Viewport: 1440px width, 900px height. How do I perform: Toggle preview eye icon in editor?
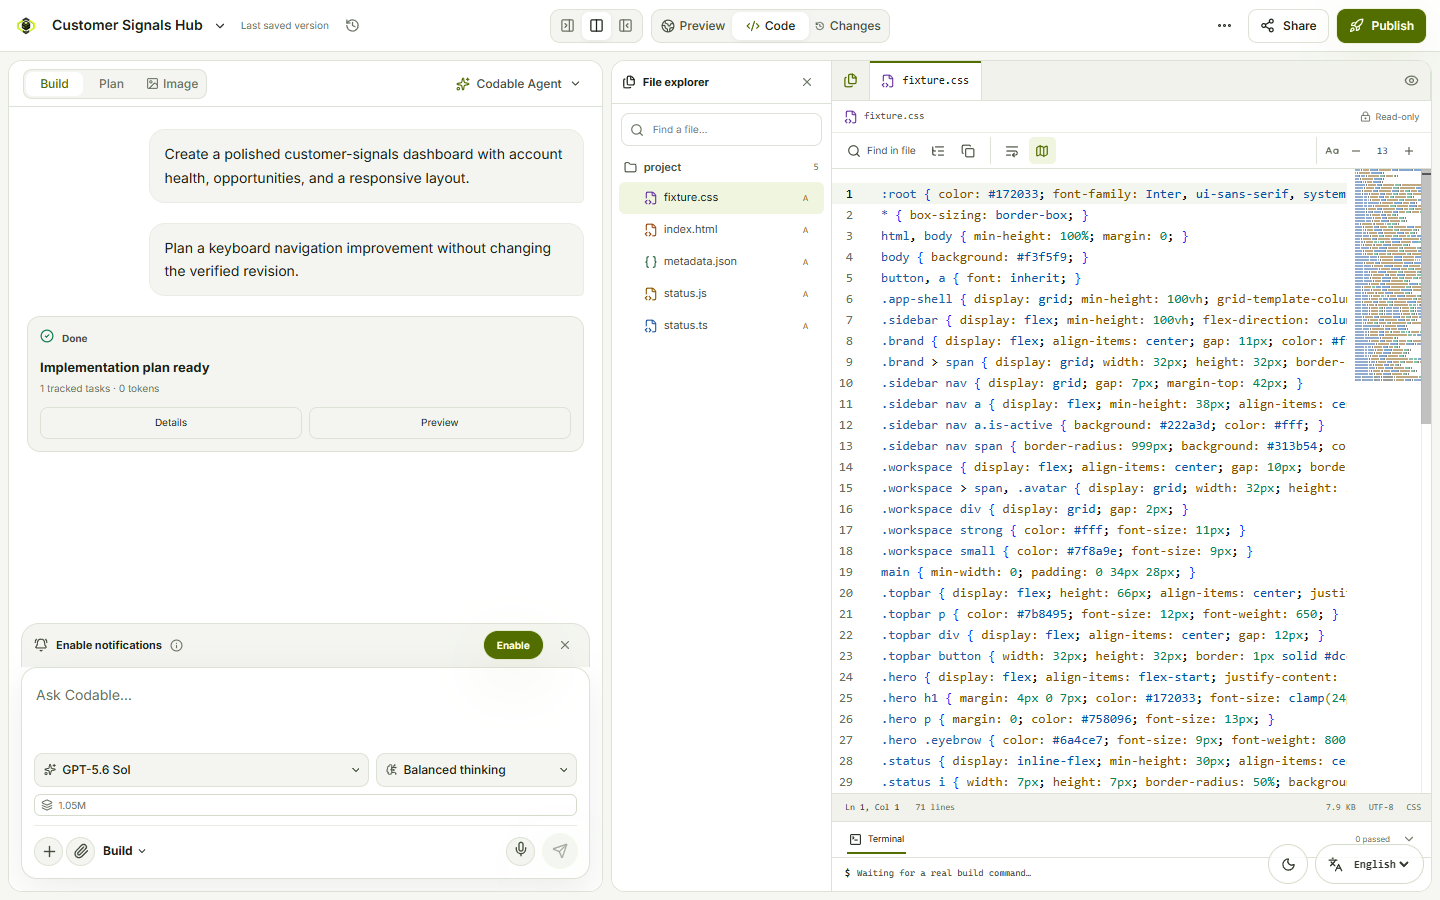1411,80
